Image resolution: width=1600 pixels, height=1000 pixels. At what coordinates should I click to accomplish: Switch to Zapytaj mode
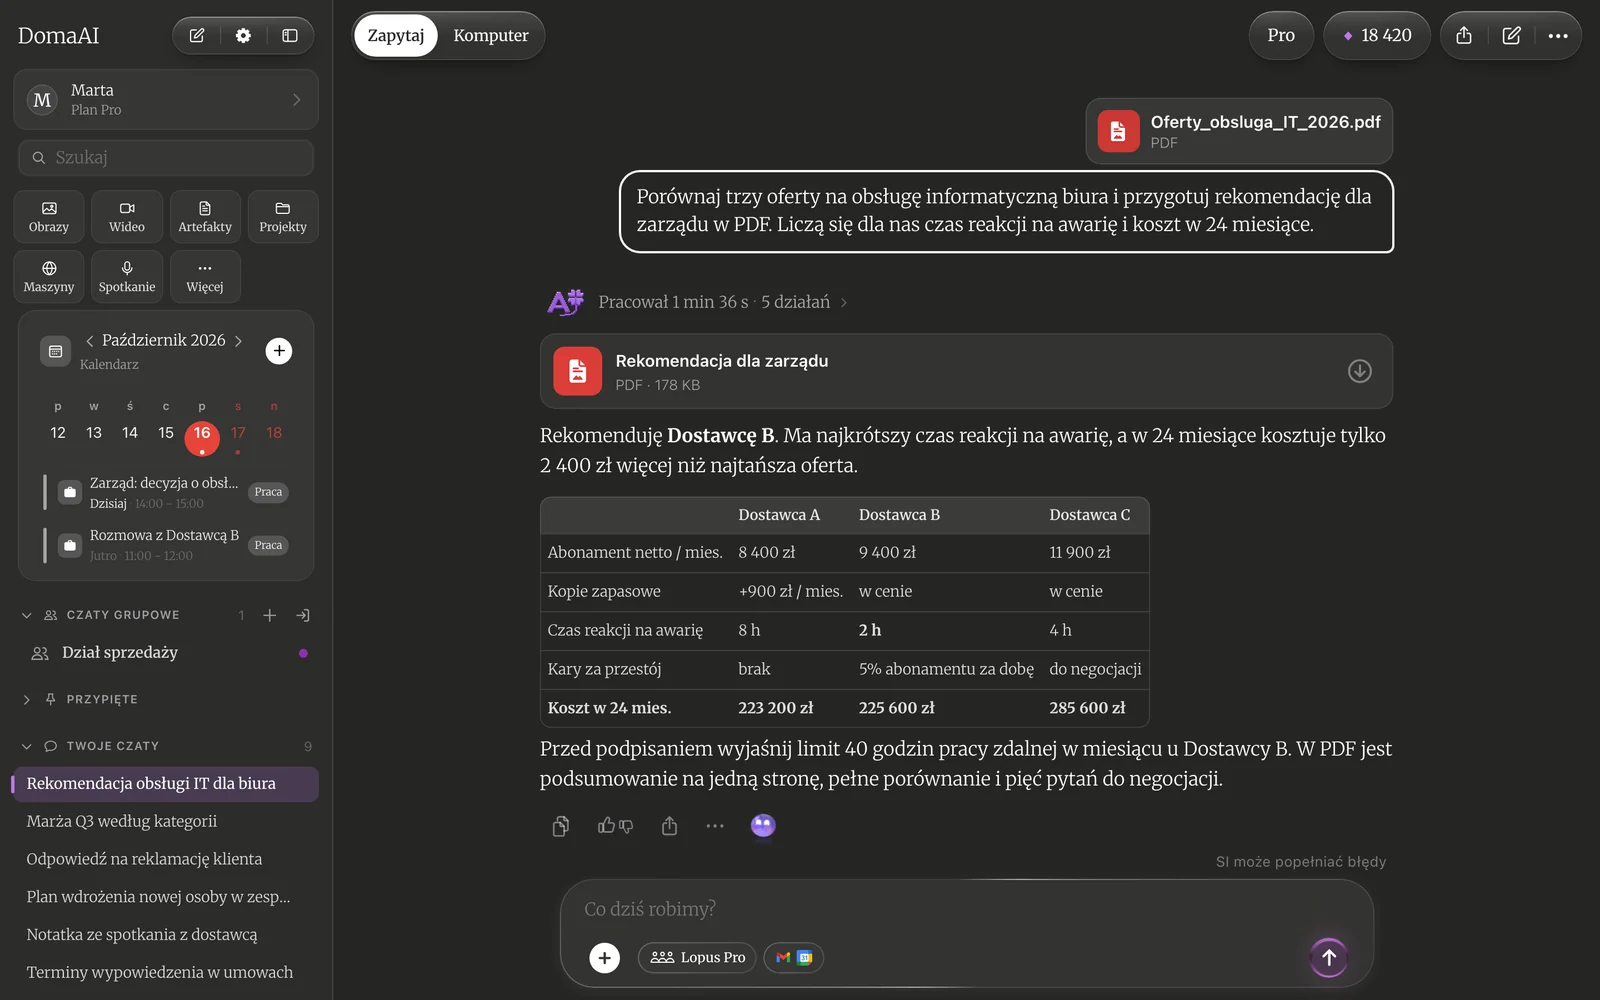click(396, 36)
